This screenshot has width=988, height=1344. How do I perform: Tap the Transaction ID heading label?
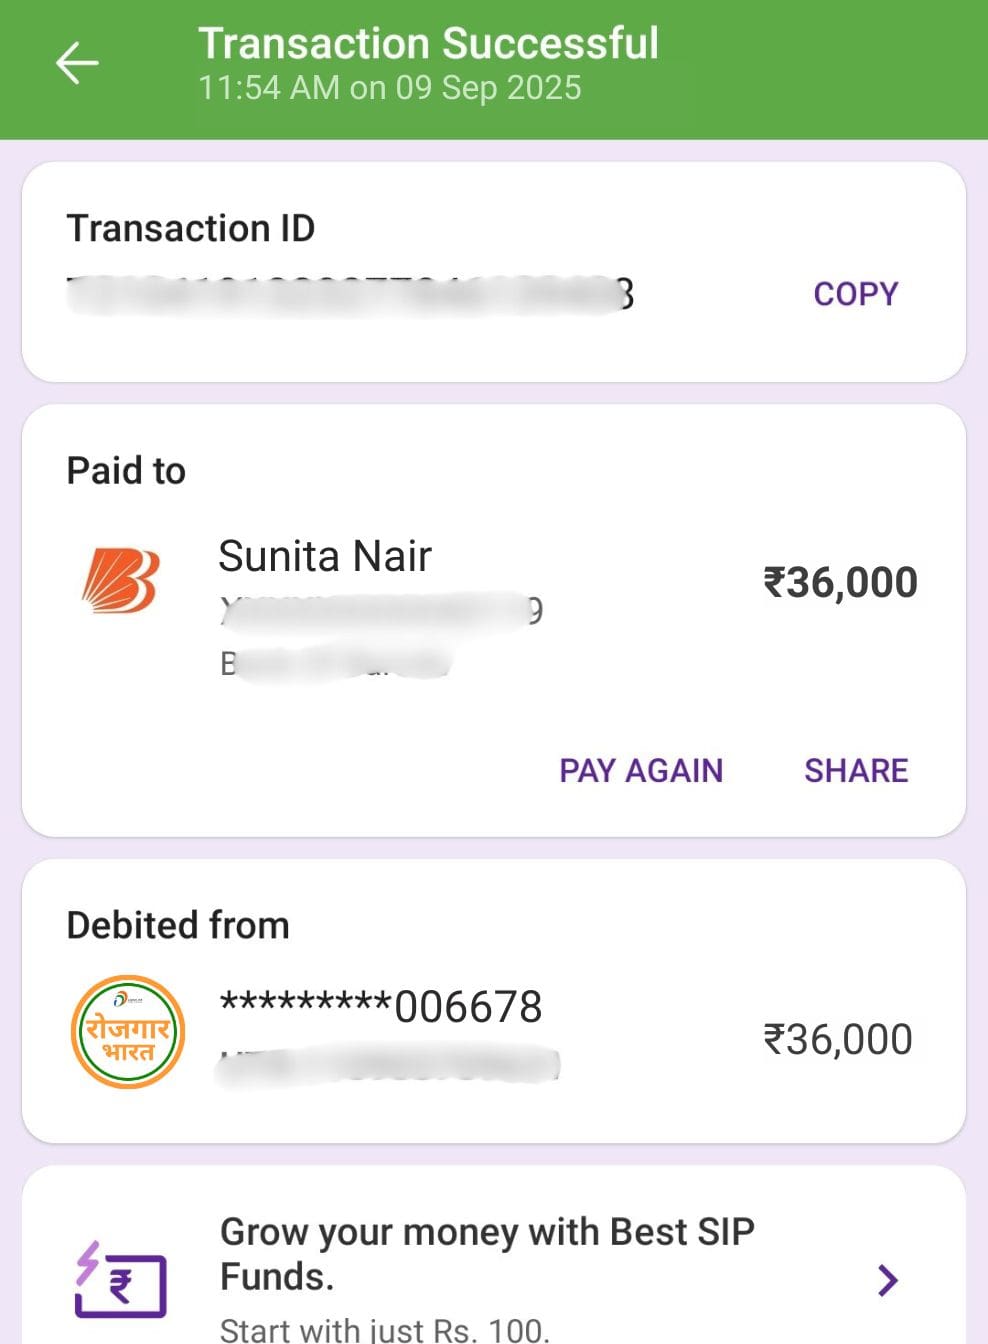click(x=190, y=228)
